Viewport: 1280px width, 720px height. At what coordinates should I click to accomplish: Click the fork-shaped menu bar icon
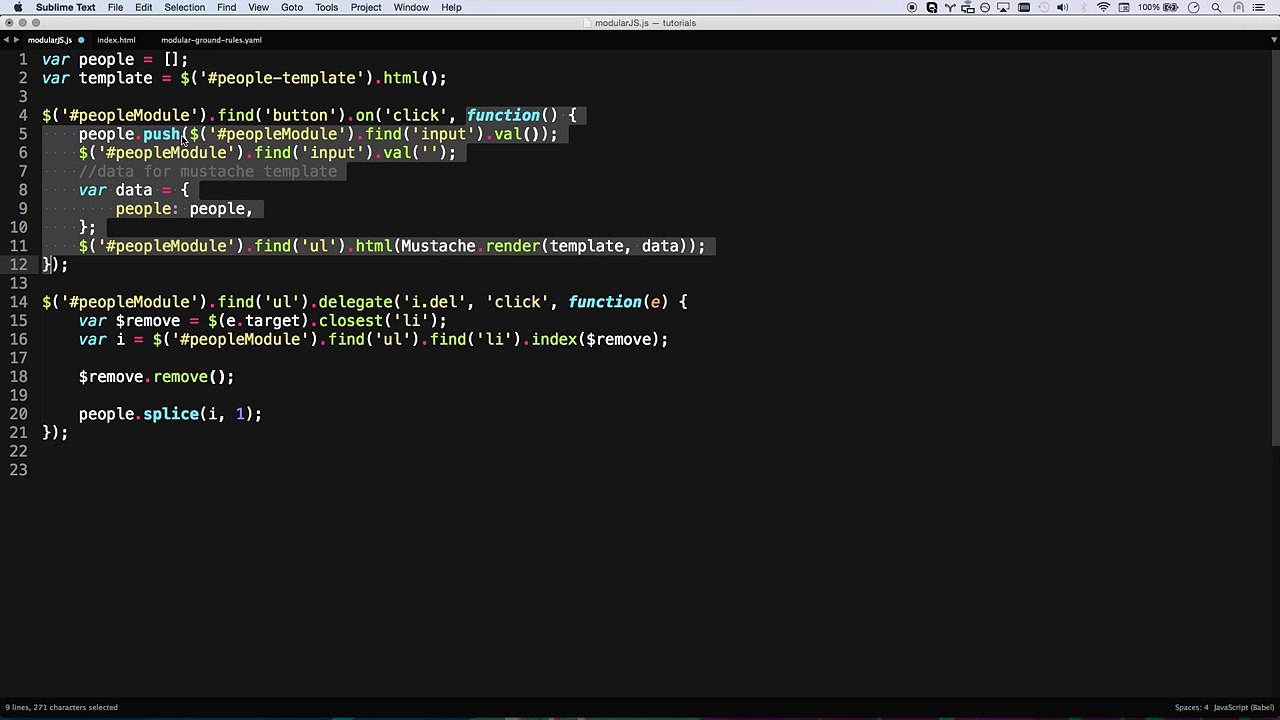click(x=950, y=7)
